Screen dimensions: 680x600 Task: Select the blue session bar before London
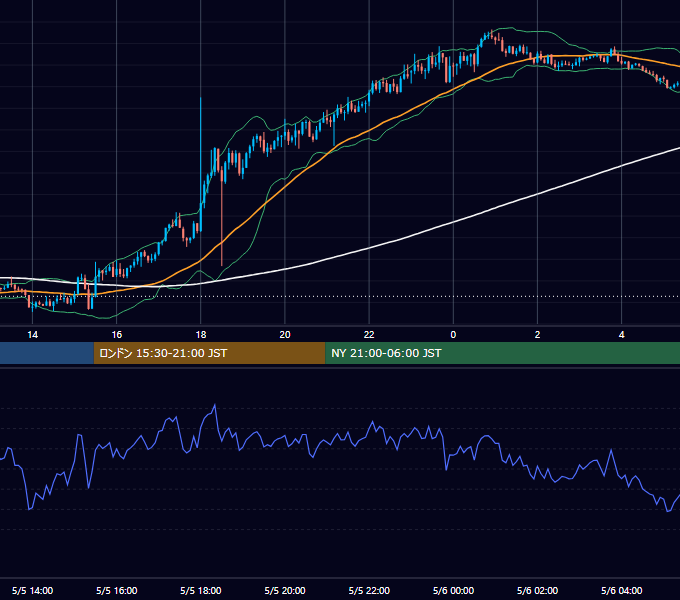tap(47, 353)
